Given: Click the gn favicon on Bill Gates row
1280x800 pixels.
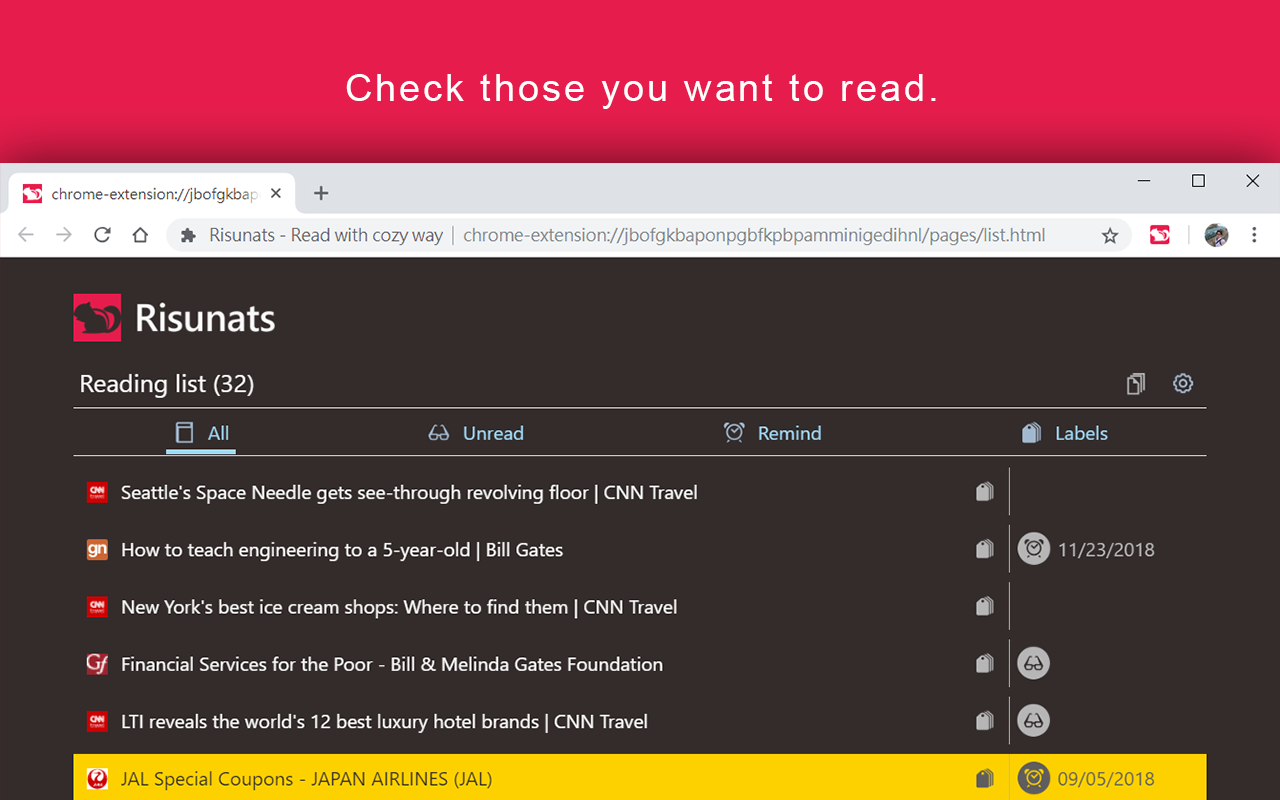Looking at the screenshot, I should [97, 549].
